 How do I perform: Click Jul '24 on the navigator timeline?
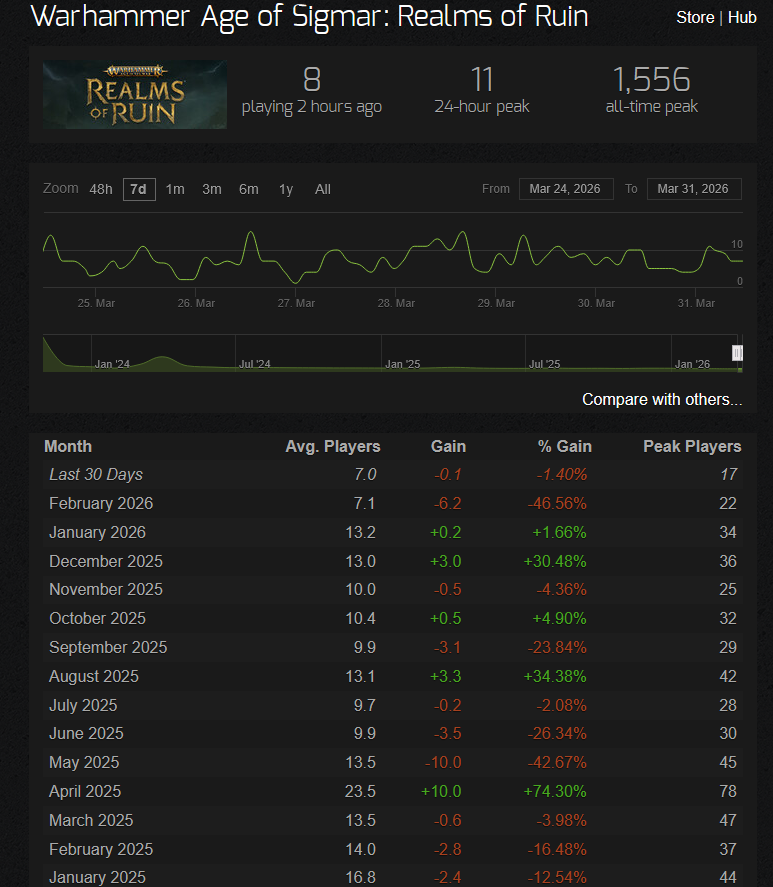pos(254,364)
